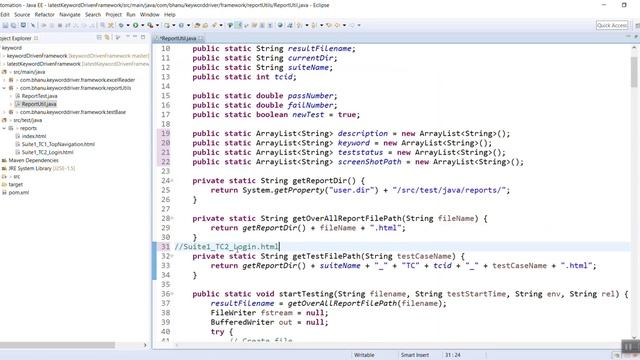The image size is (640, 360).
Task: Open the Project menu
Action: click(113, 14)
